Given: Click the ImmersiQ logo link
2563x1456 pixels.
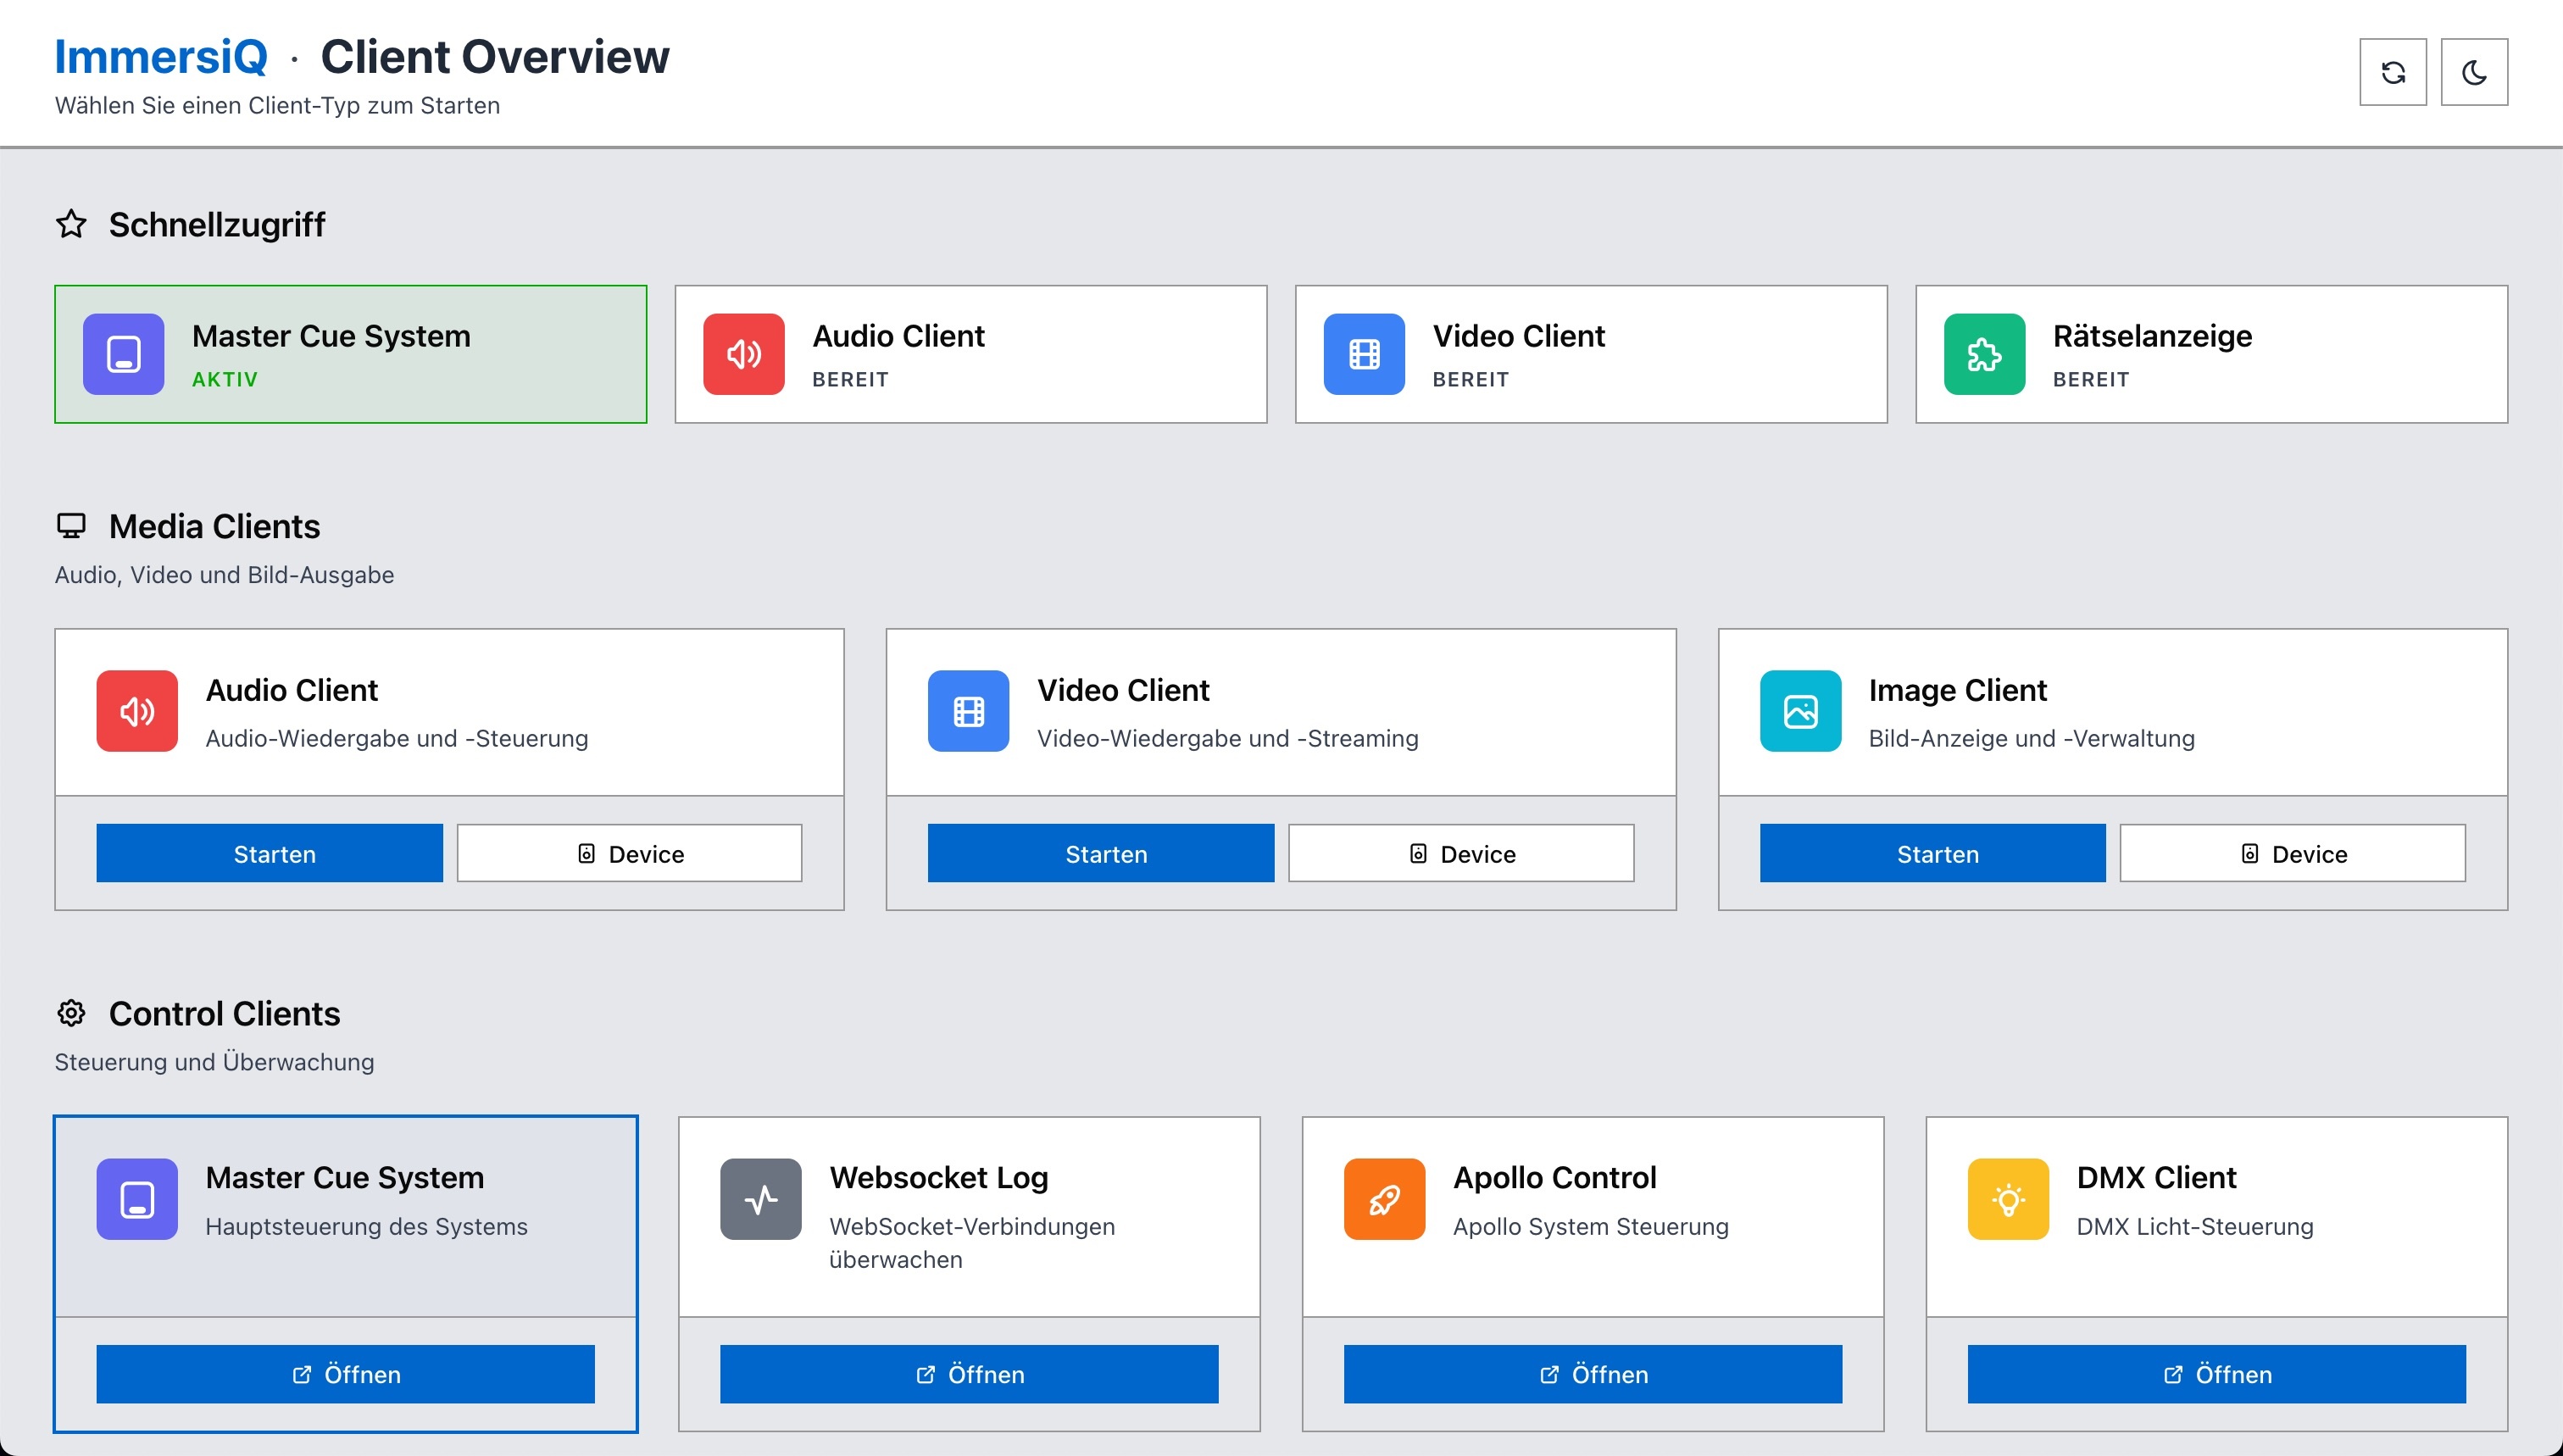Looking at the screenshot, I should pos(161,57).
